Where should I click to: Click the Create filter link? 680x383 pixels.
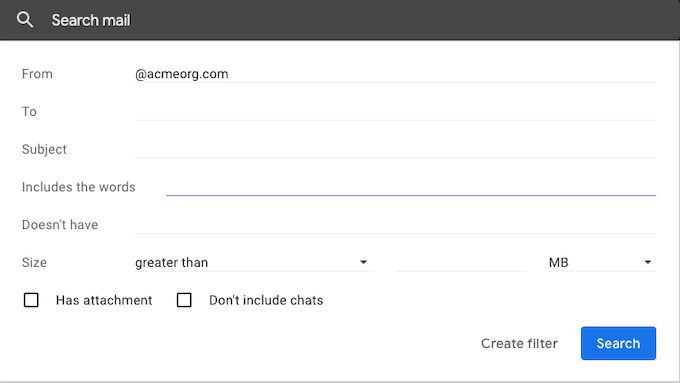pos(519,344)
